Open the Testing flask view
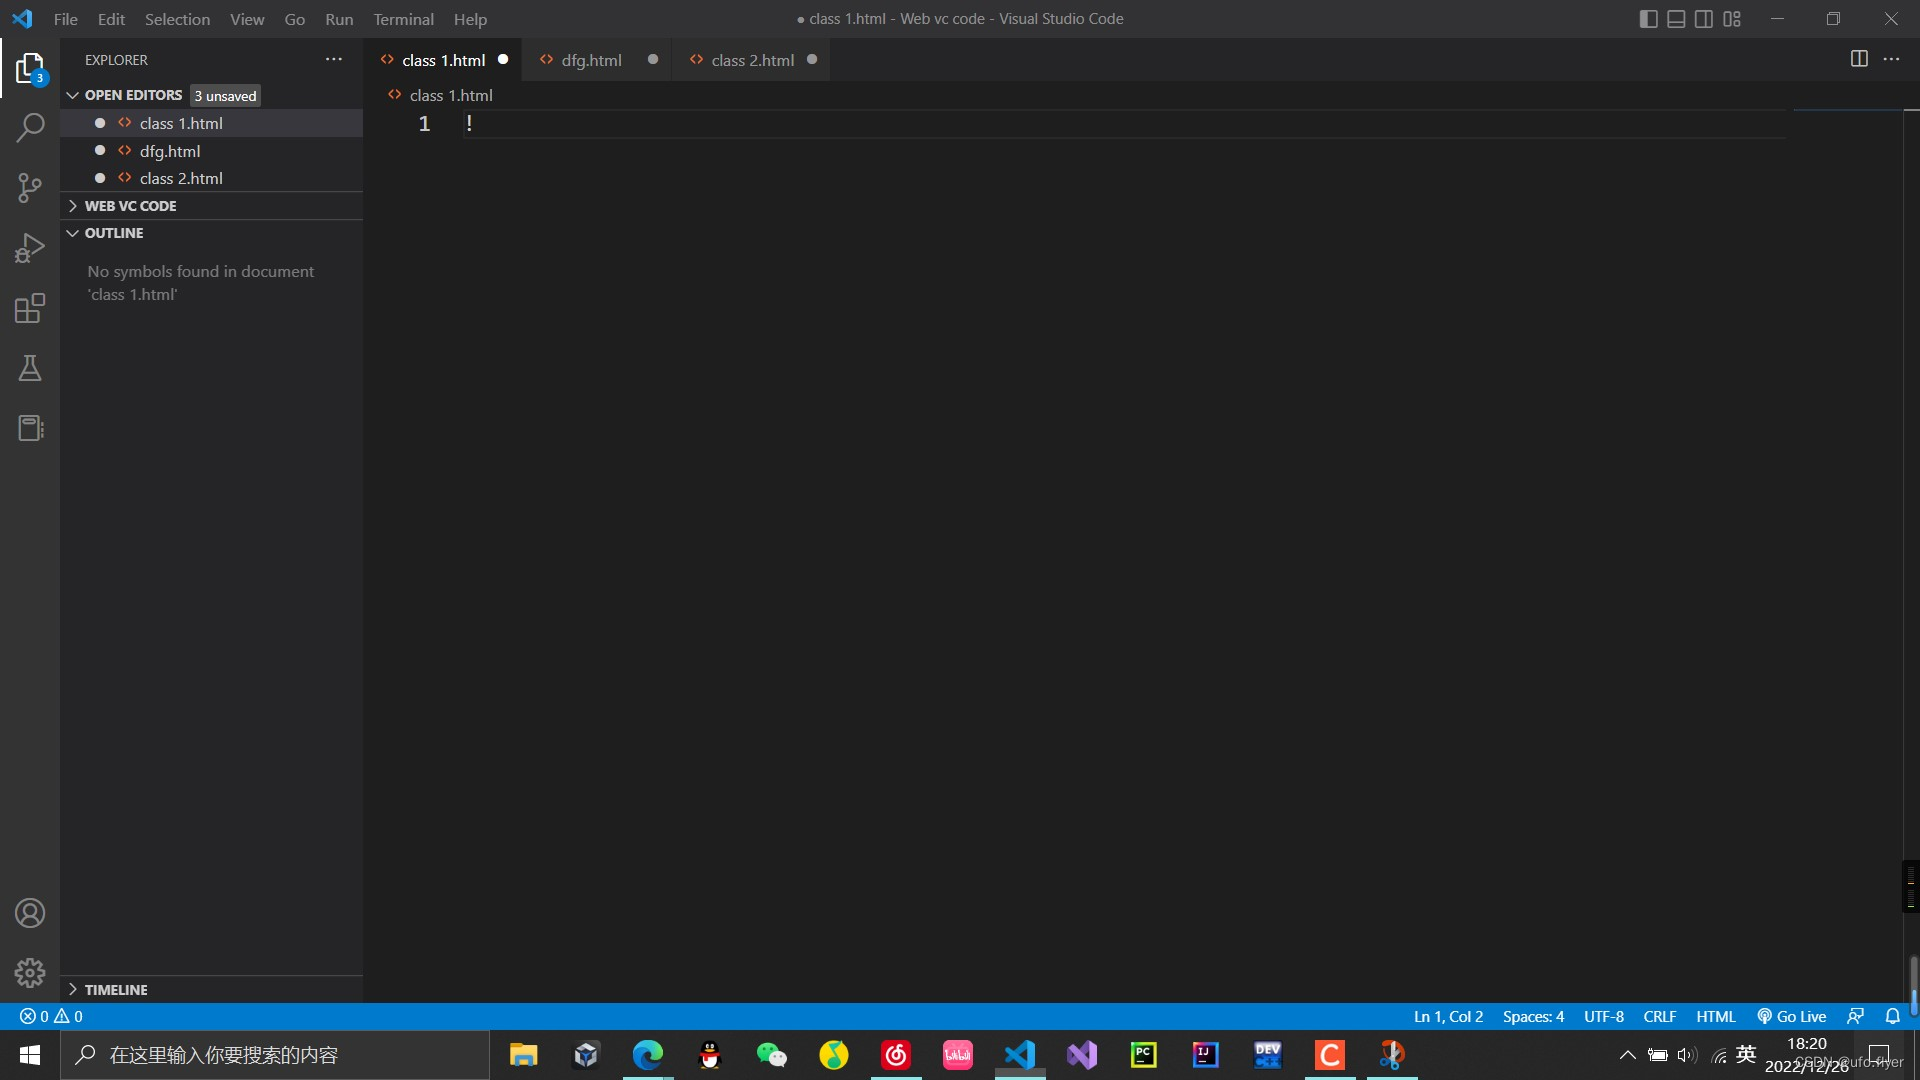The width and height of the screenshot is (1920, 1080). click(30, 368)
